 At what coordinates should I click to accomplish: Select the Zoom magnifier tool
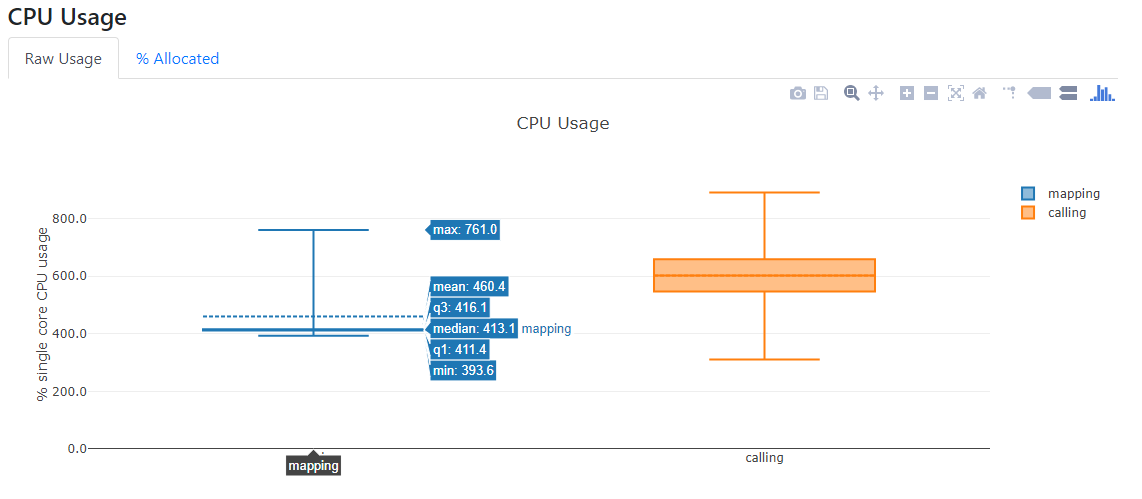pyautogui.click(x=852, y=93)
